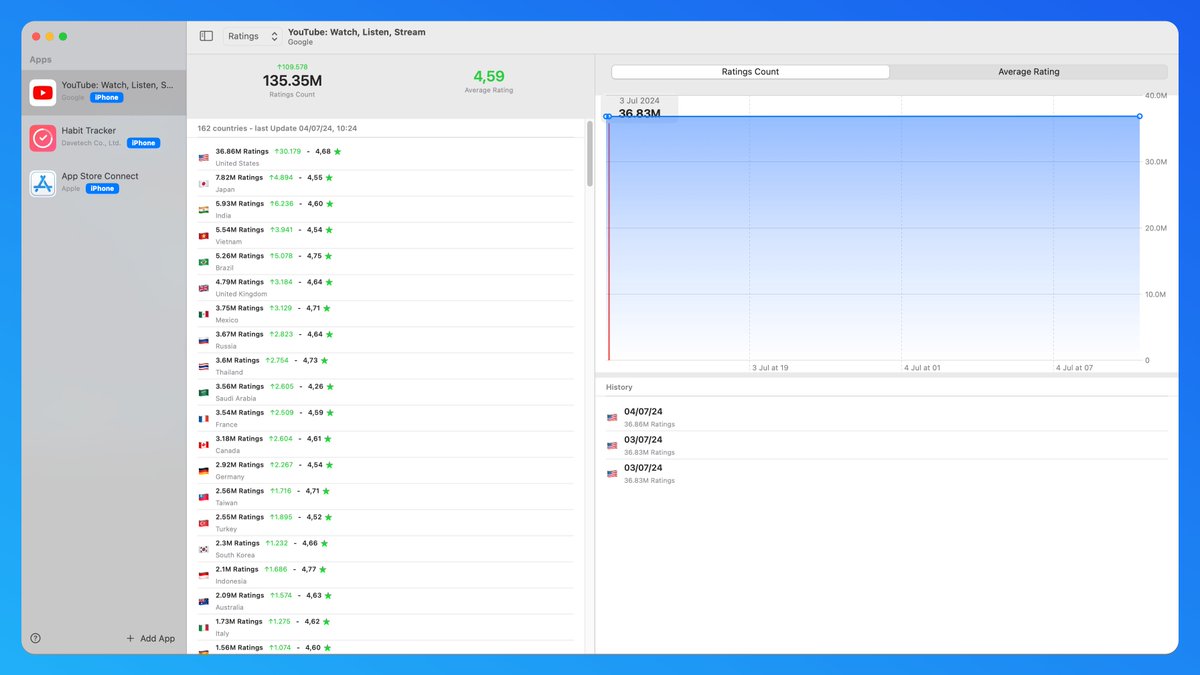Screen dimensions: 1200x675
Task: Open the help question mark icon
Action: [x=36, y=638]
